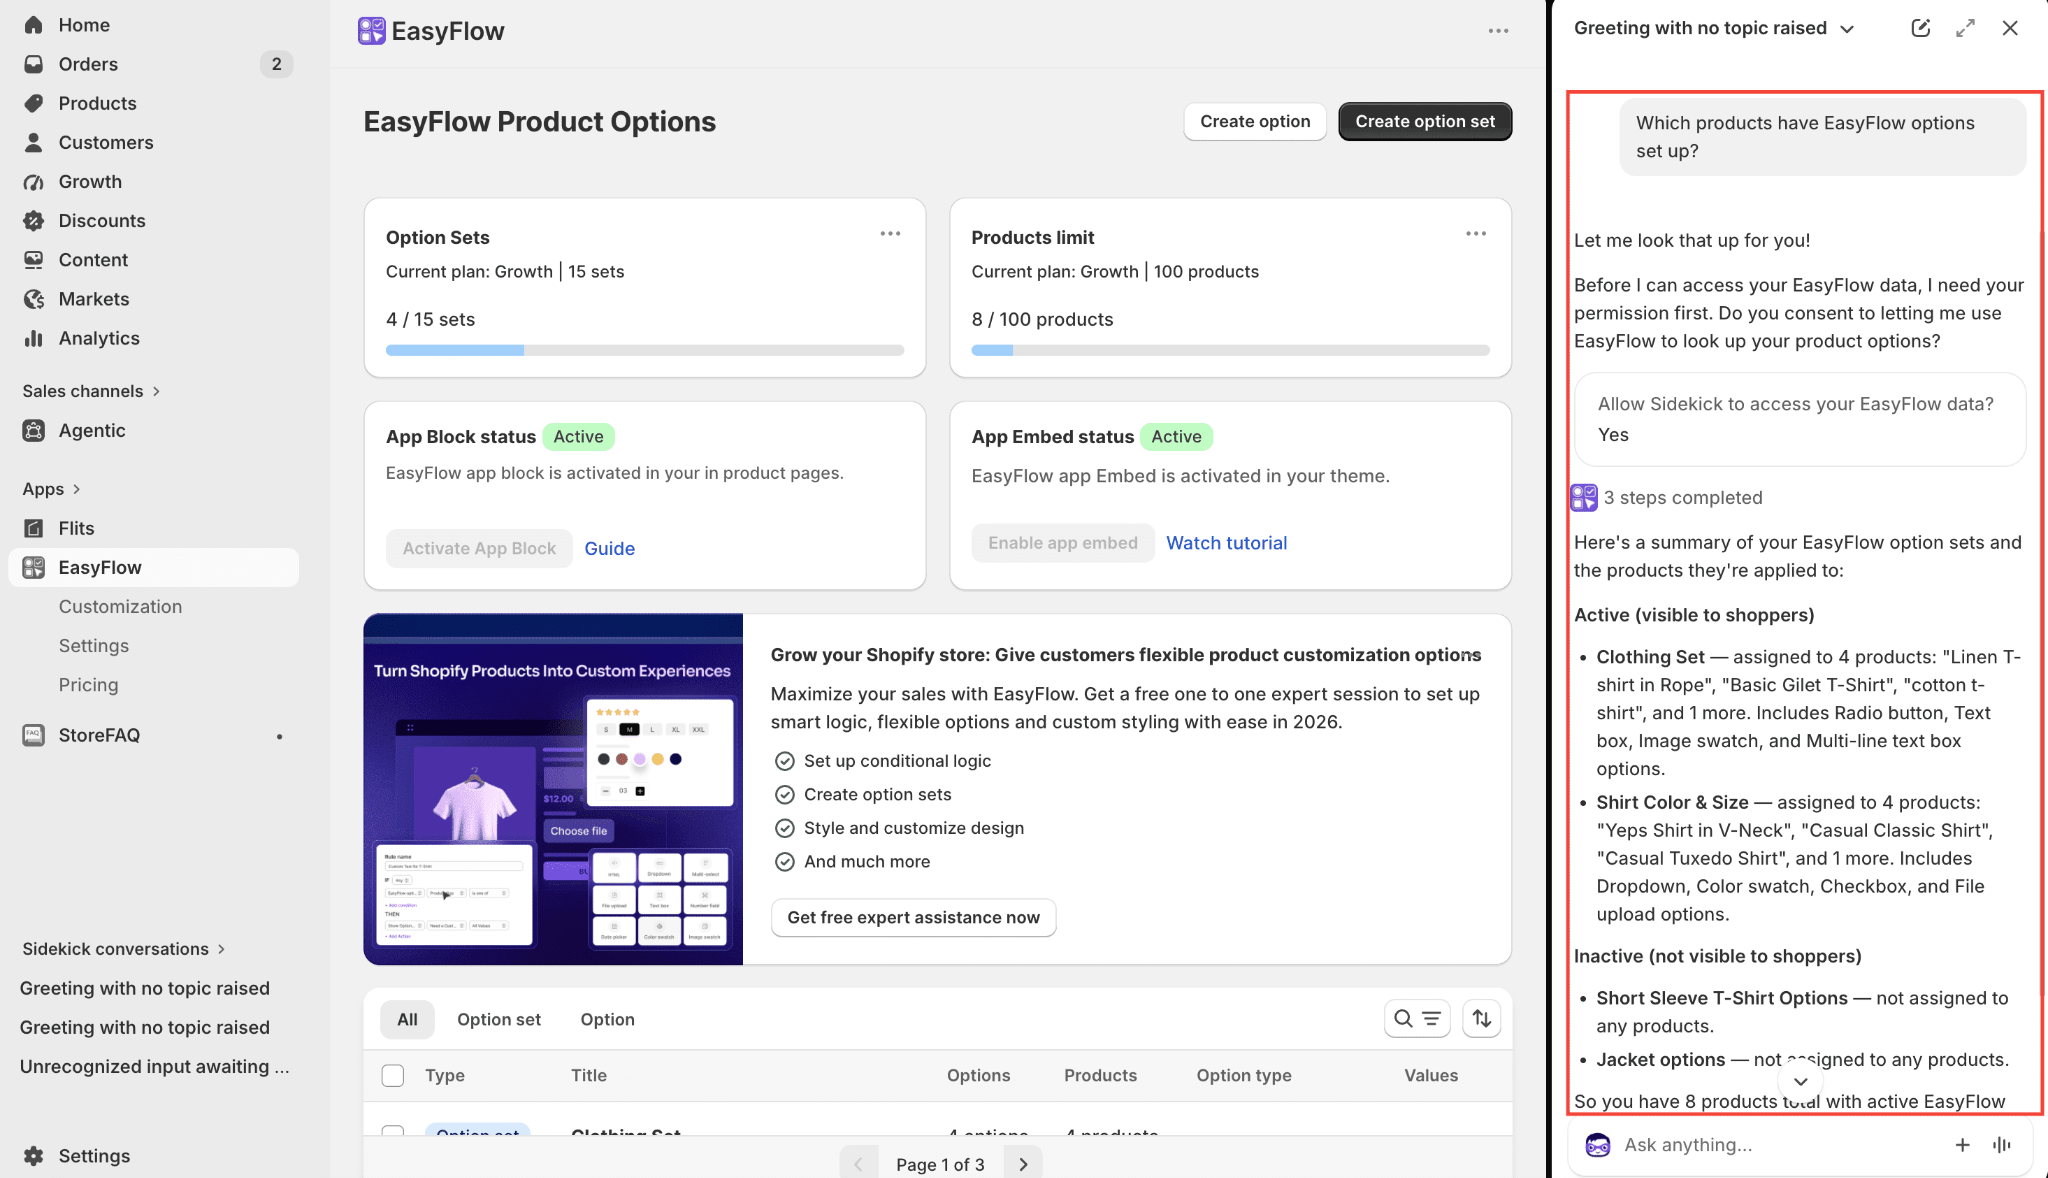
Task: Tick the select-all checkbox in table header
Action: tap(393, 1075)
